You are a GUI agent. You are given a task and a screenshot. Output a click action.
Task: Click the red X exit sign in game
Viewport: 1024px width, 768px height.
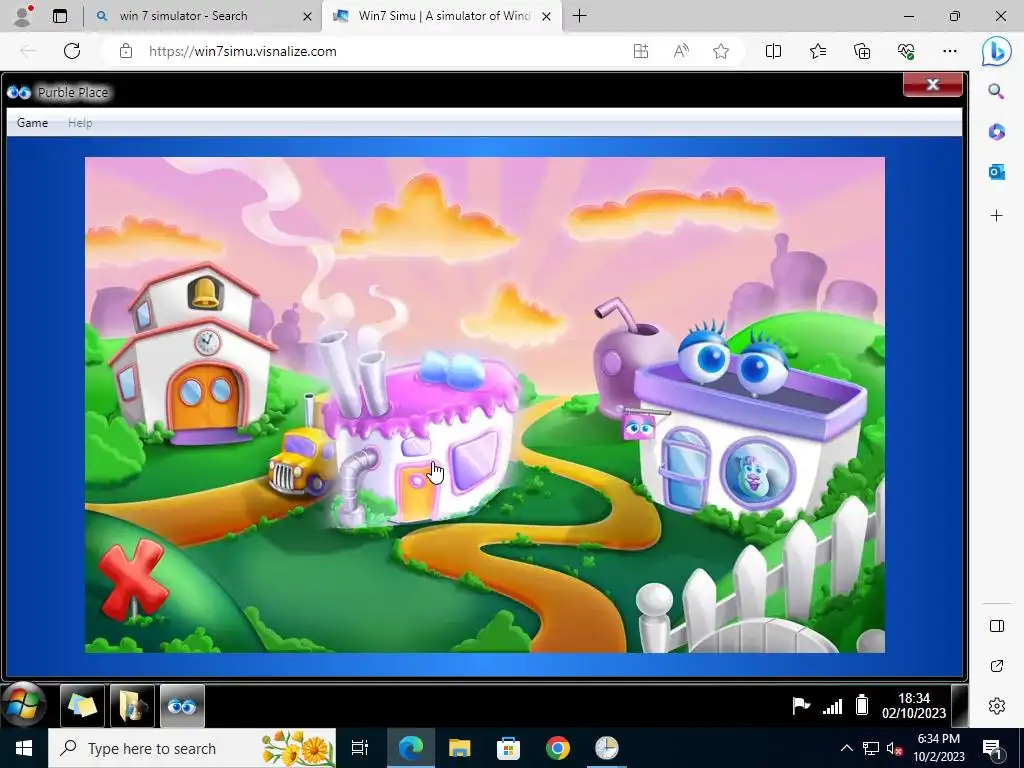[133, 579]
